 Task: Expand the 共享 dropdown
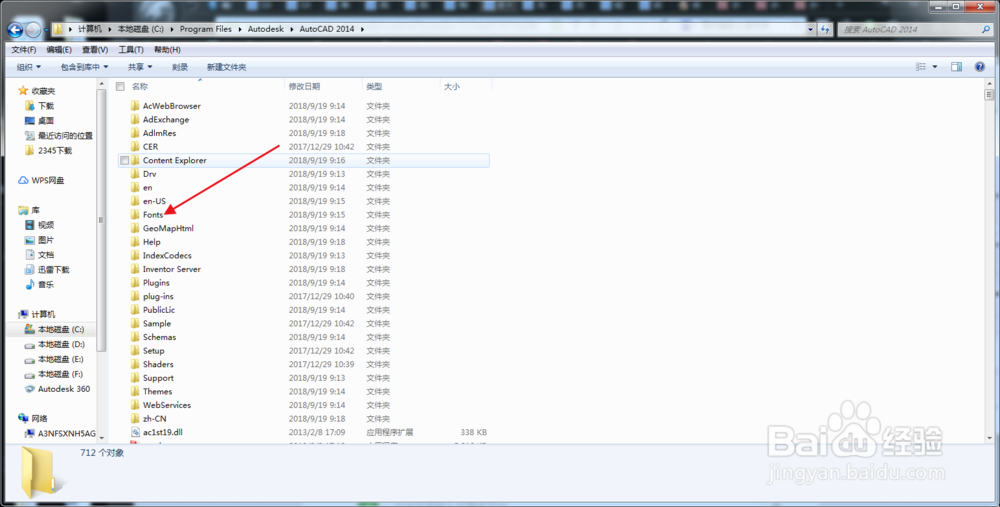coord(140,67)
